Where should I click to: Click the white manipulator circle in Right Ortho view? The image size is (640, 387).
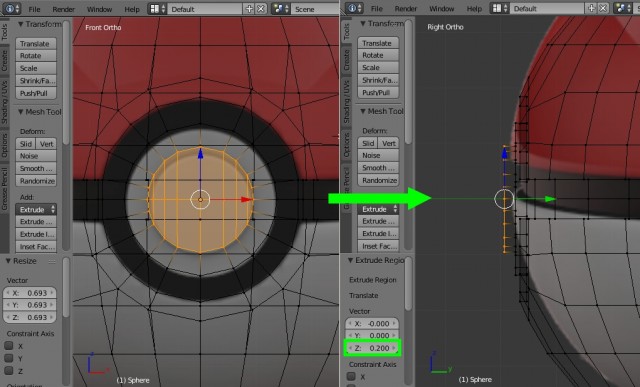[504, 199]
